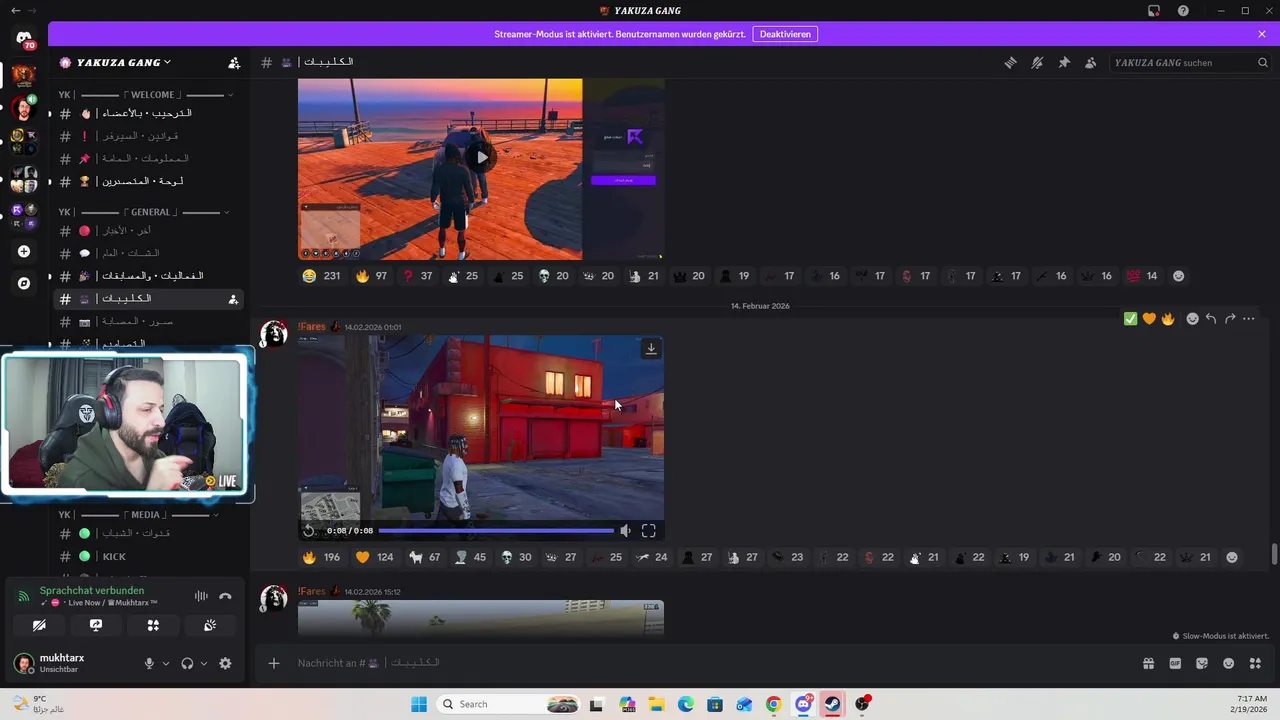Click the YAKUZA GANG suchen search field

[1188, 62]
